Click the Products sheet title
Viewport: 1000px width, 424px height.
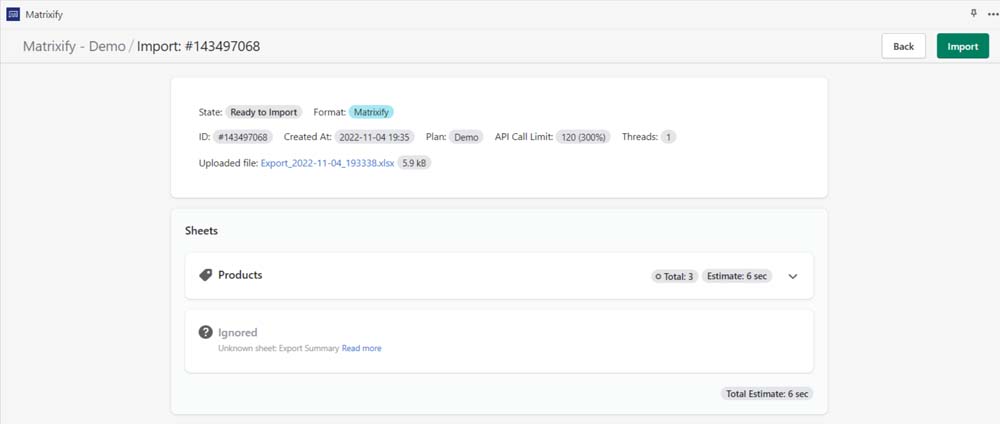point(240,275)
